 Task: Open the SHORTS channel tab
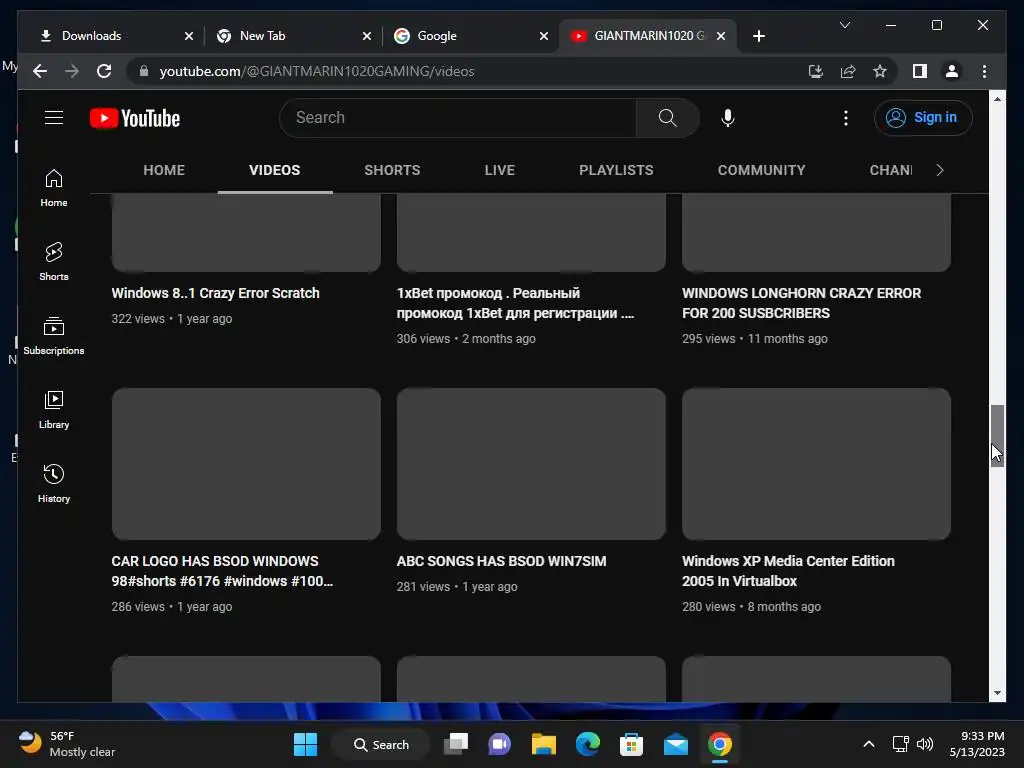pyautogui.click(x=392, y=170)
